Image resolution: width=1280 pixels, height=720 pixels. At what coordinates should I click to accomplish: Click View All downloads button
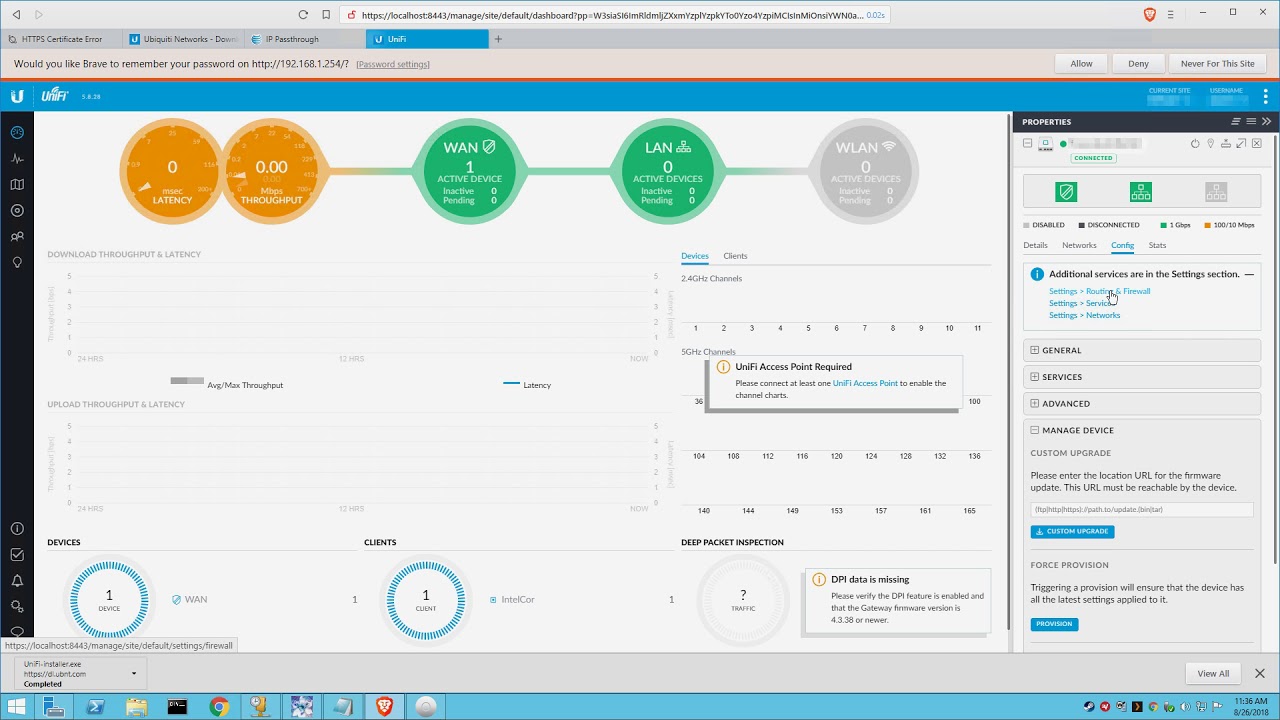coord(1213,673)
